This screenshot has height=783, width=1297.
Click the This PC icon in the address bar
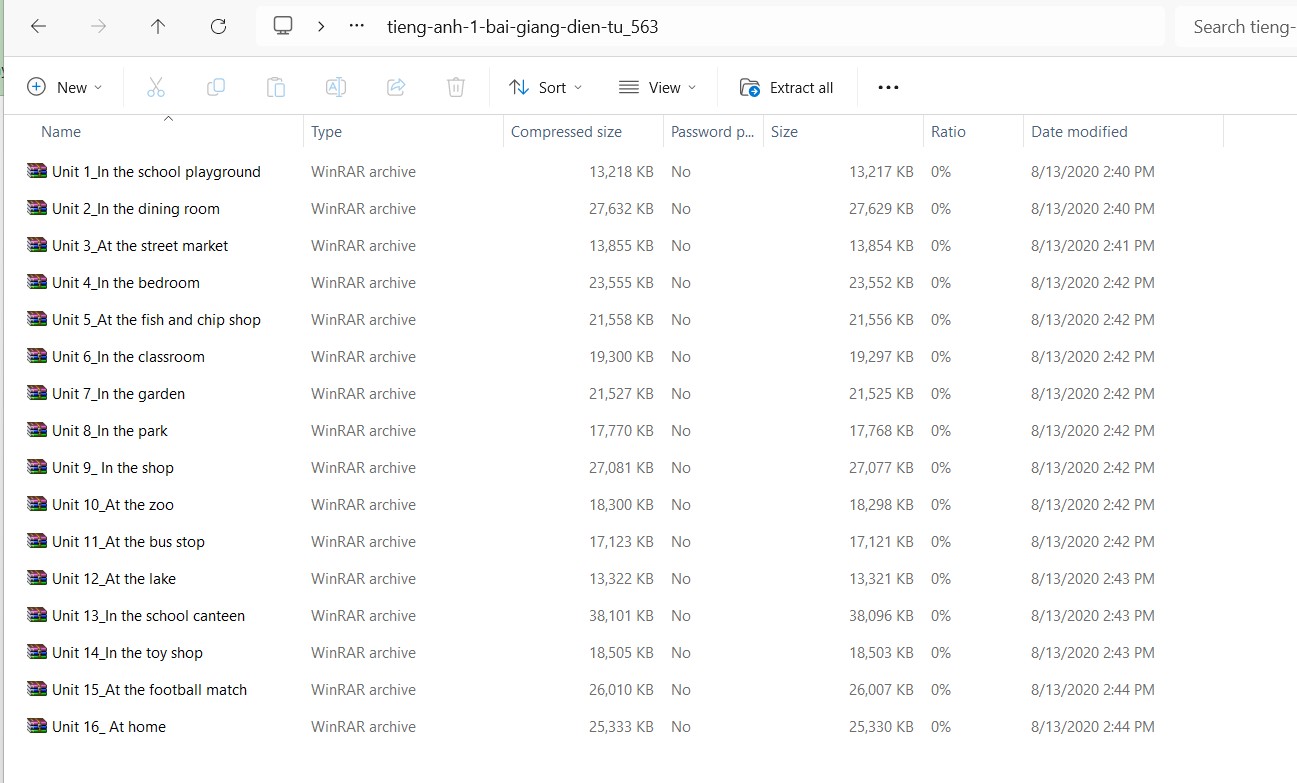point(283,26)
